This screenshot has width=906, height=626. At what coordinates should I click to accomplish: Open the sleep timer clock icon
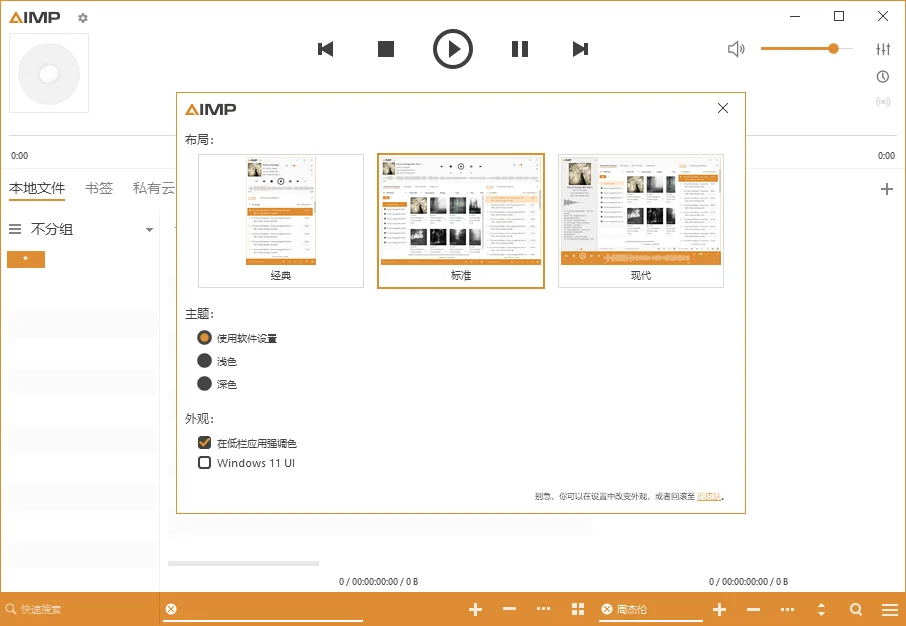pos(883,76)
